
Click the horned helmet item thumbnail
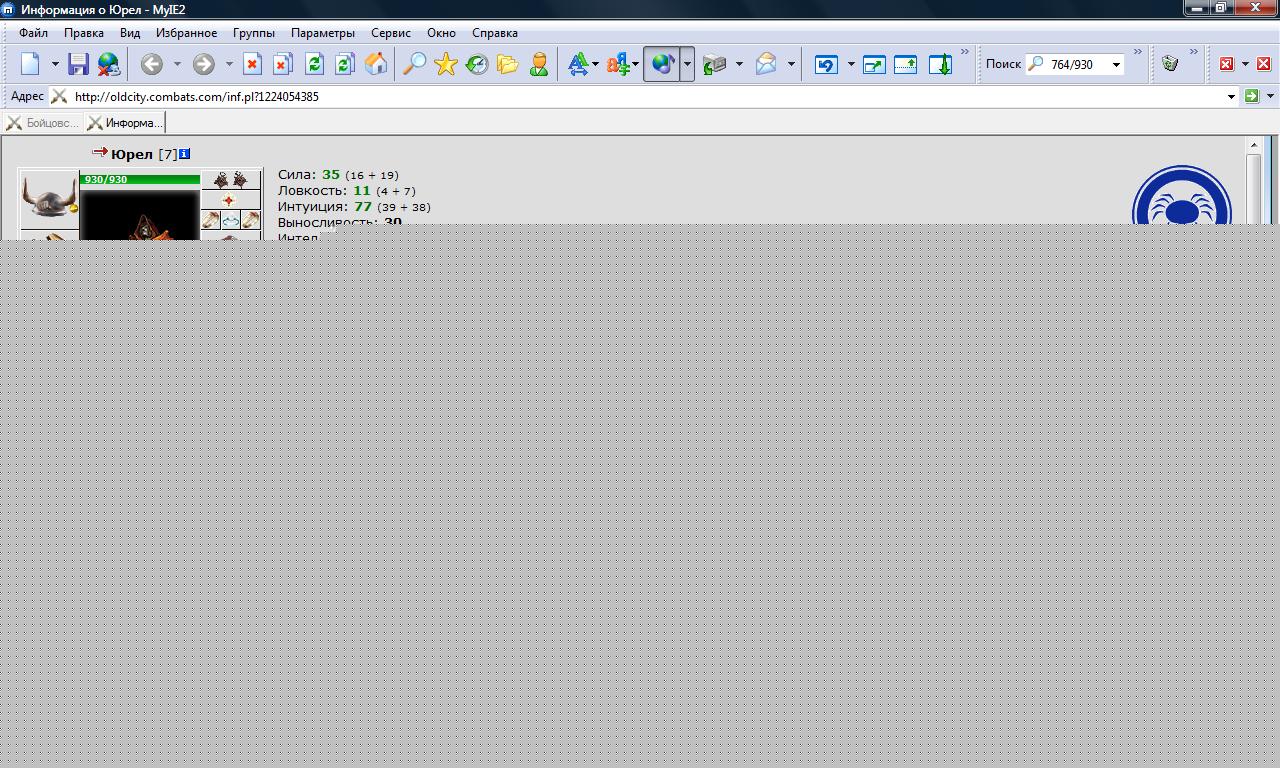49,198
